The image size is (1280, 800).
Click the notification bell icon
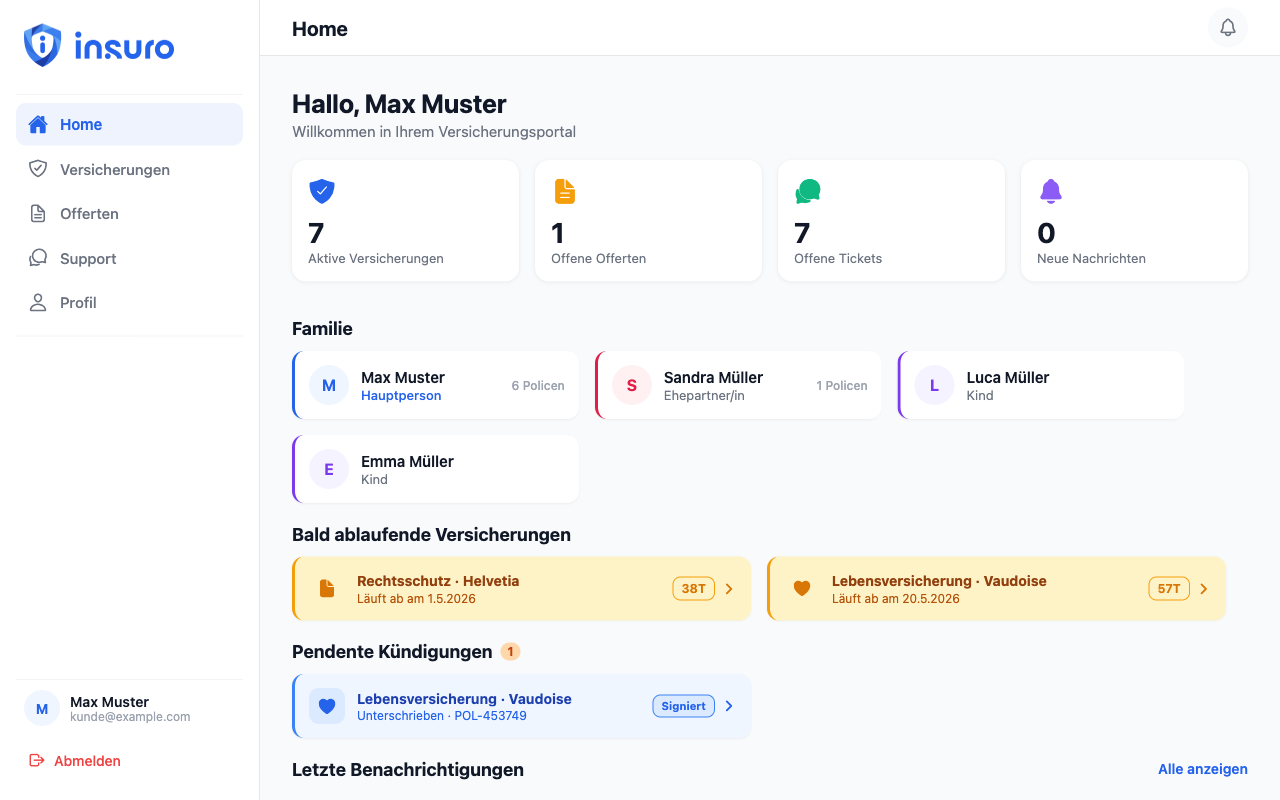pyautogui.click(x=1228, y=28)
